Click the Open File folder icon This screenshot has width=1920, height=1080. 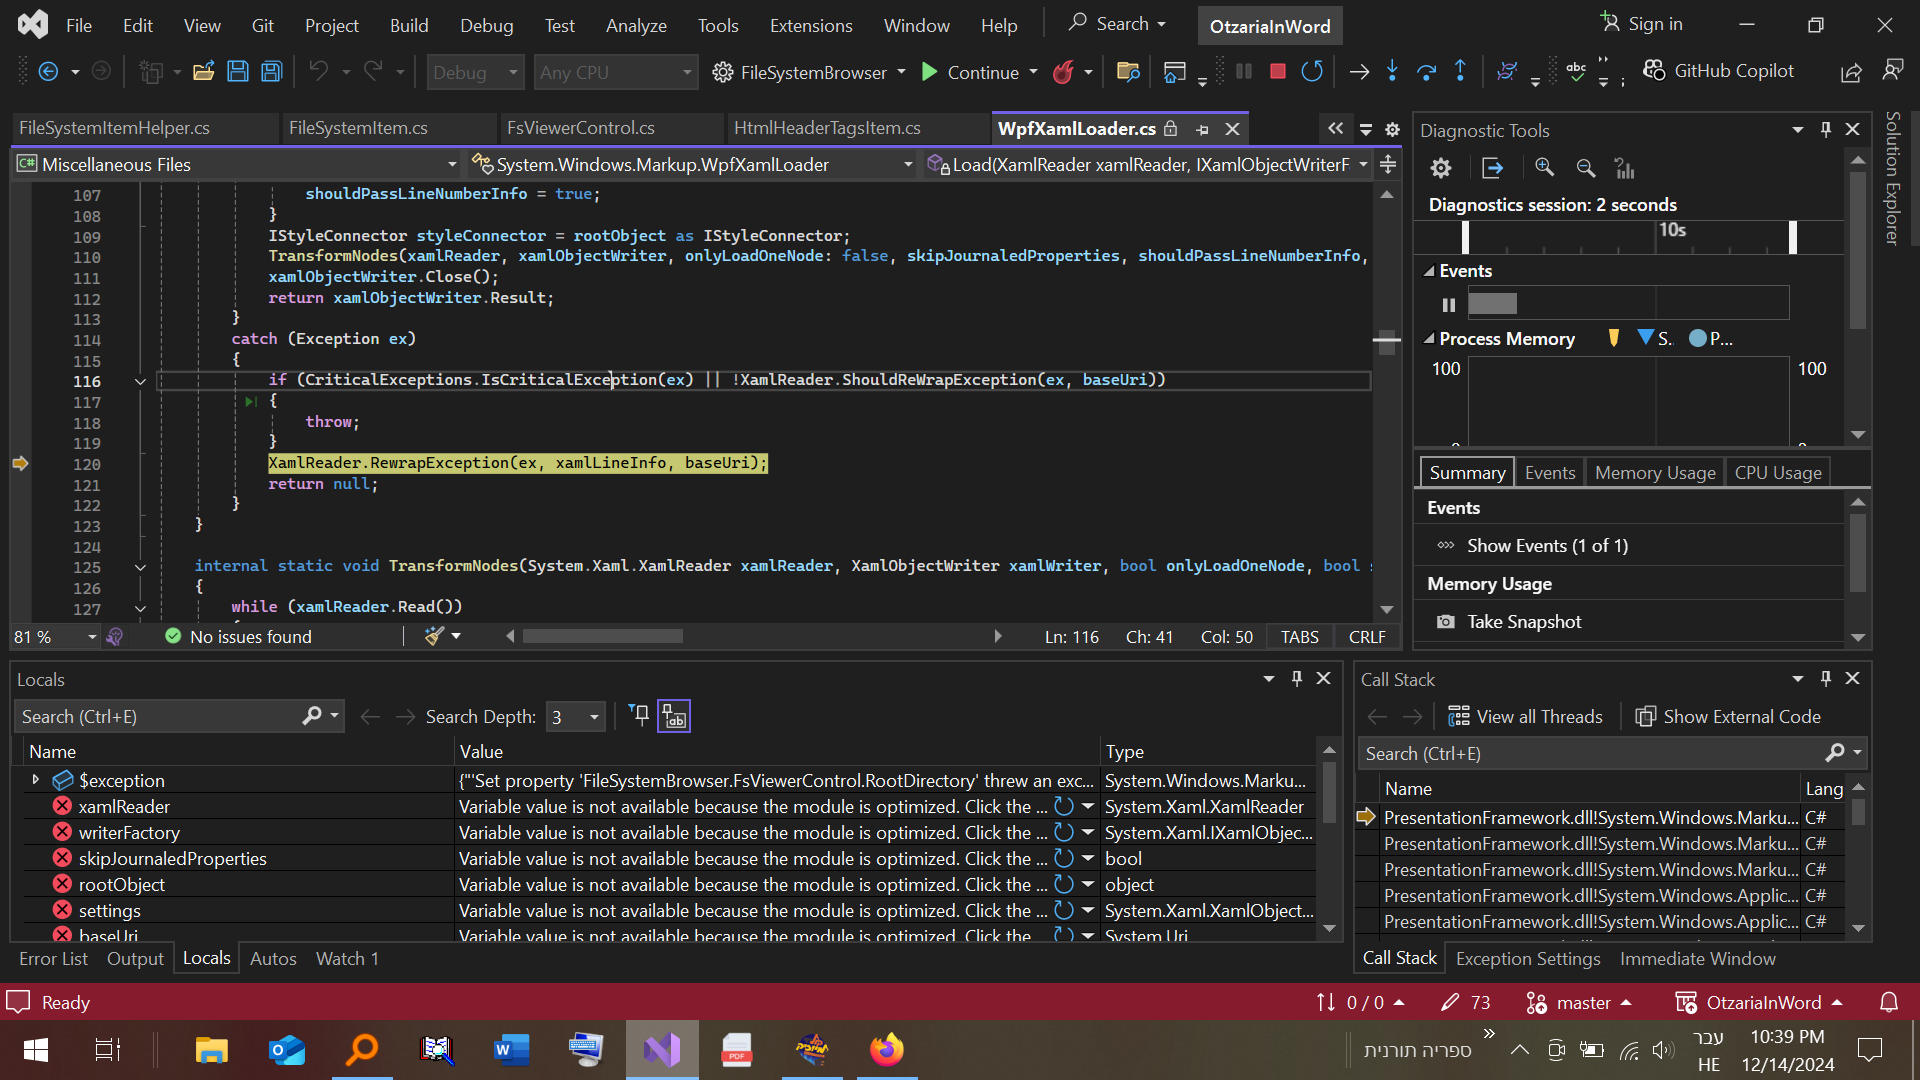point(204,71)
